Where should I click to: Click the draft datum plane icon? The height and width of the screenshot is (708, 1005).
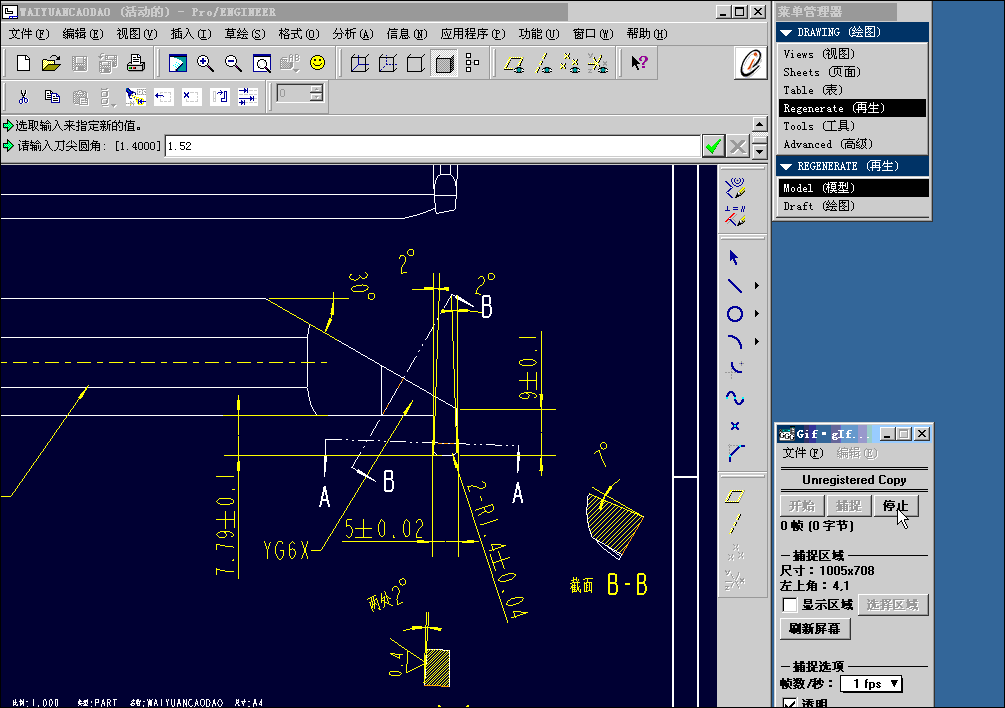tap(735, 496)
